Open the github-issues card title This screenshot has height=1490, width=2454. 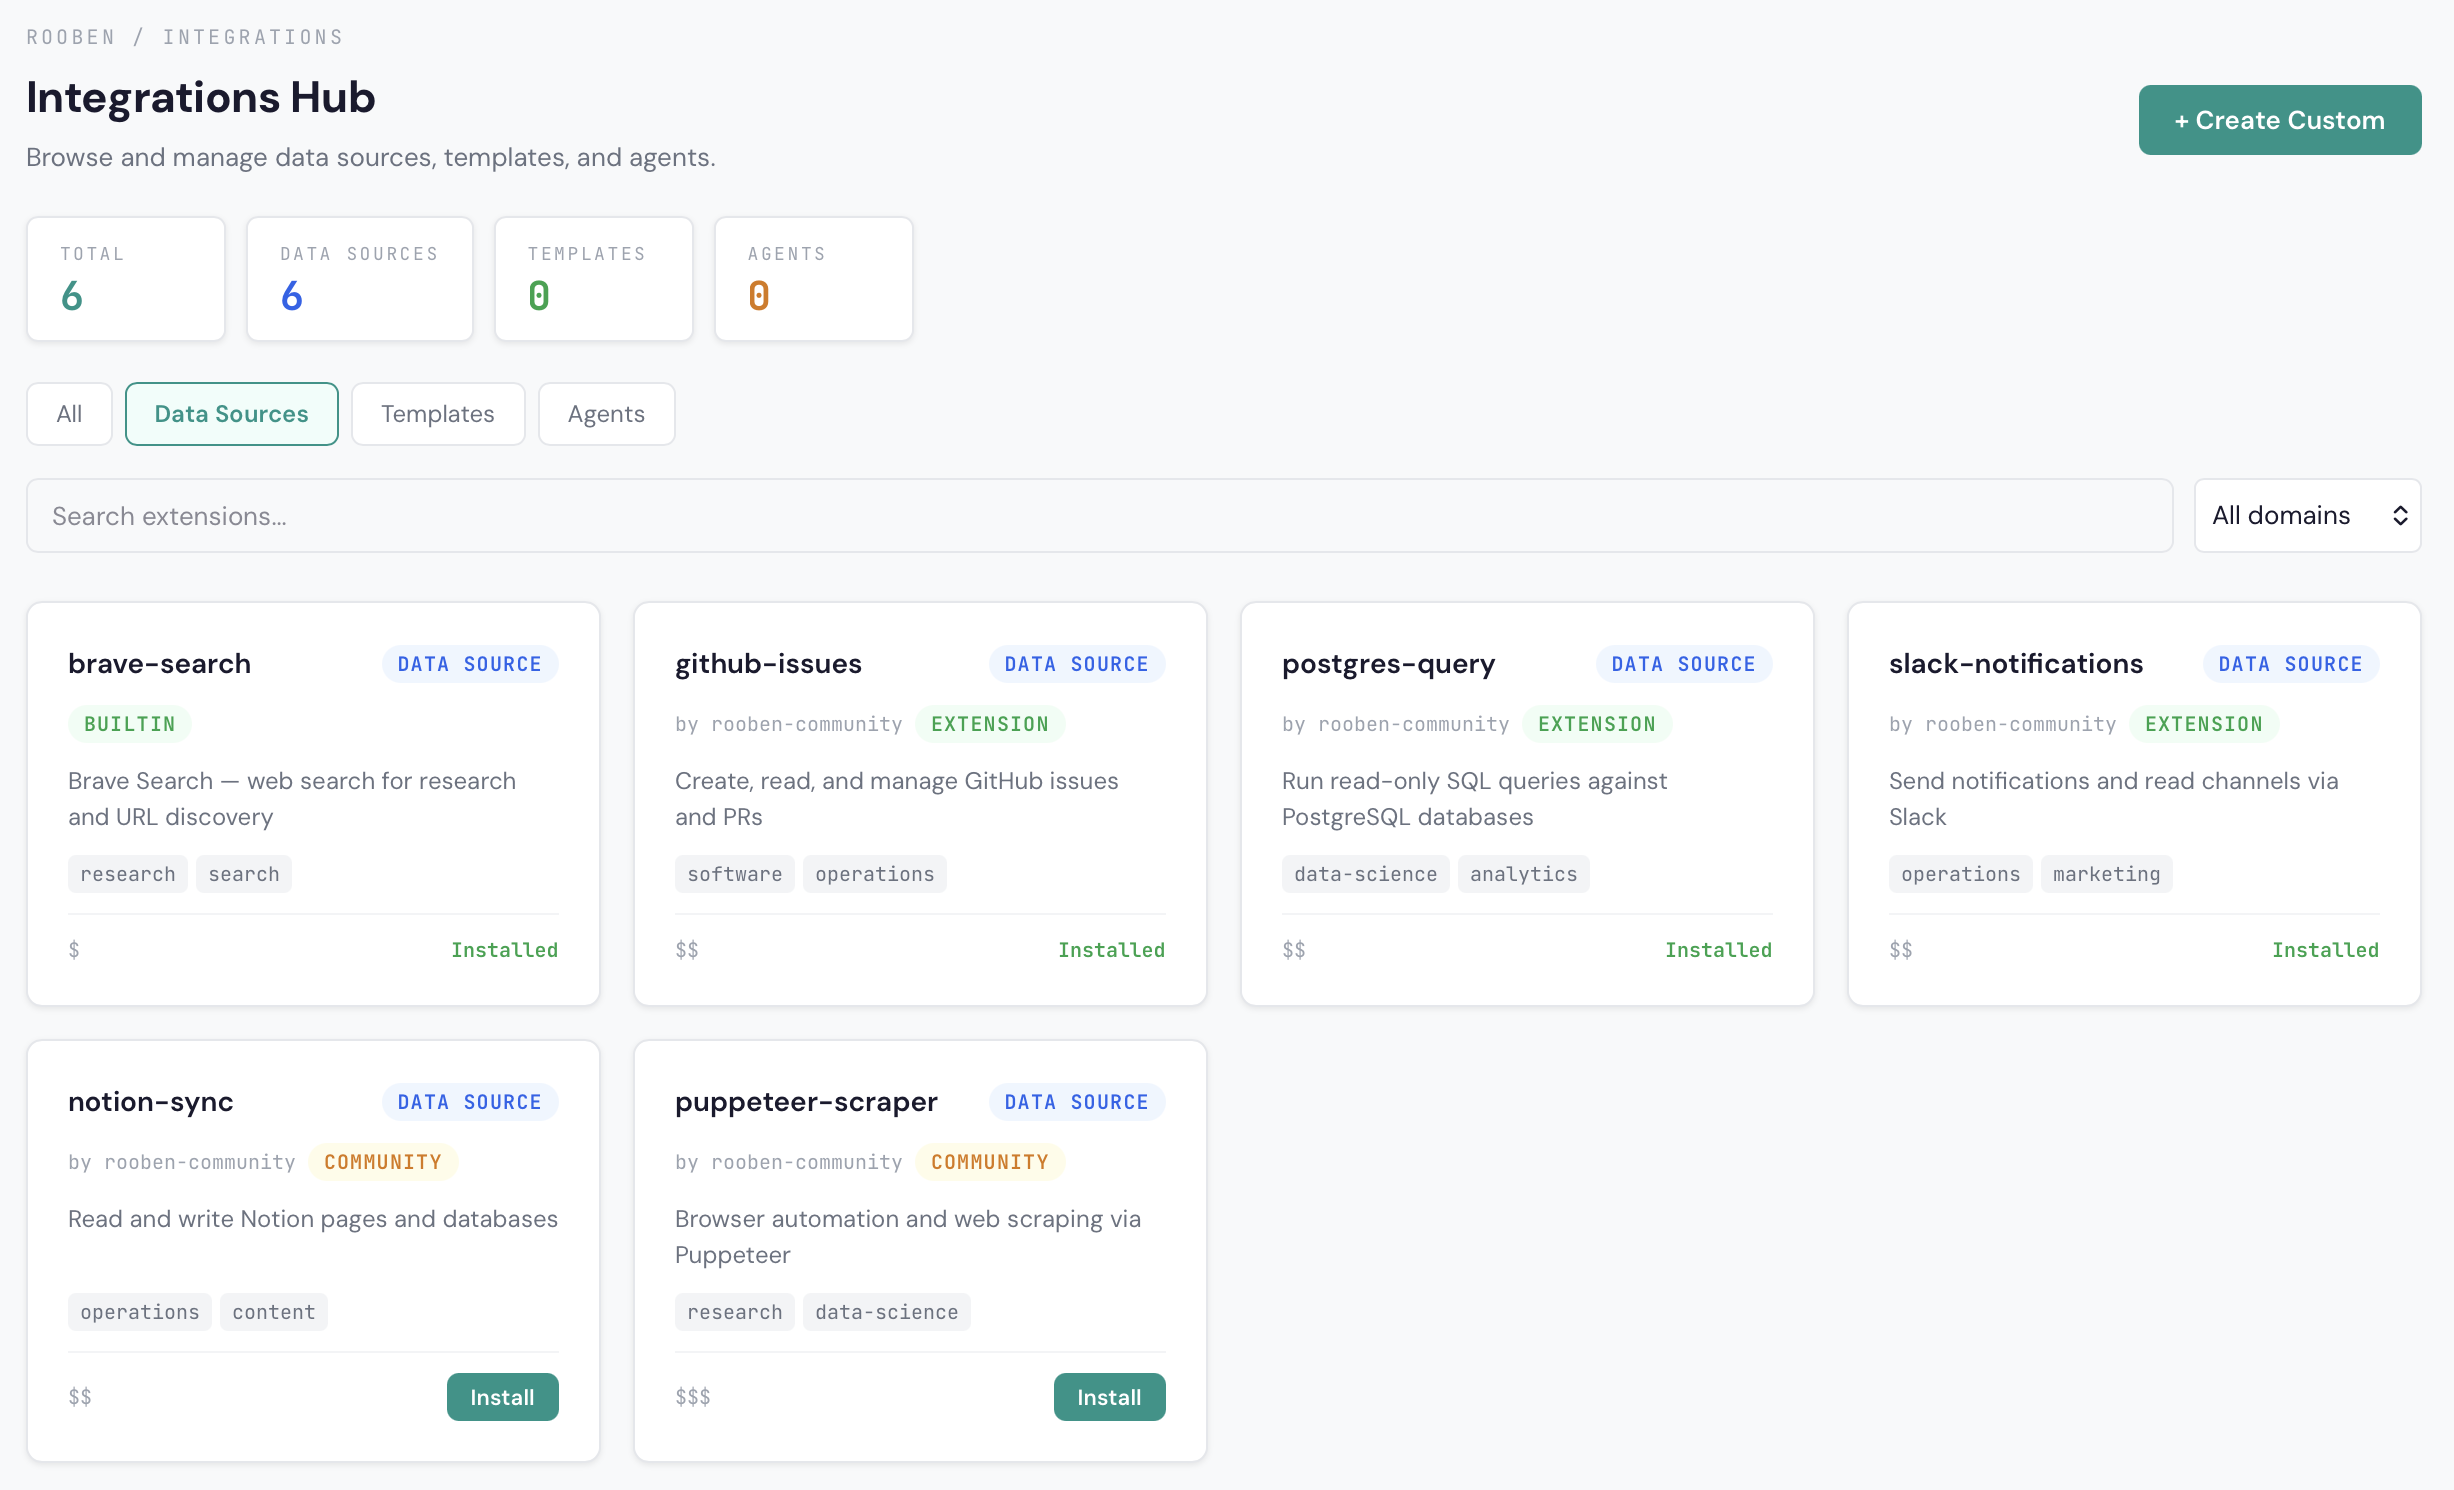(768, 664)
